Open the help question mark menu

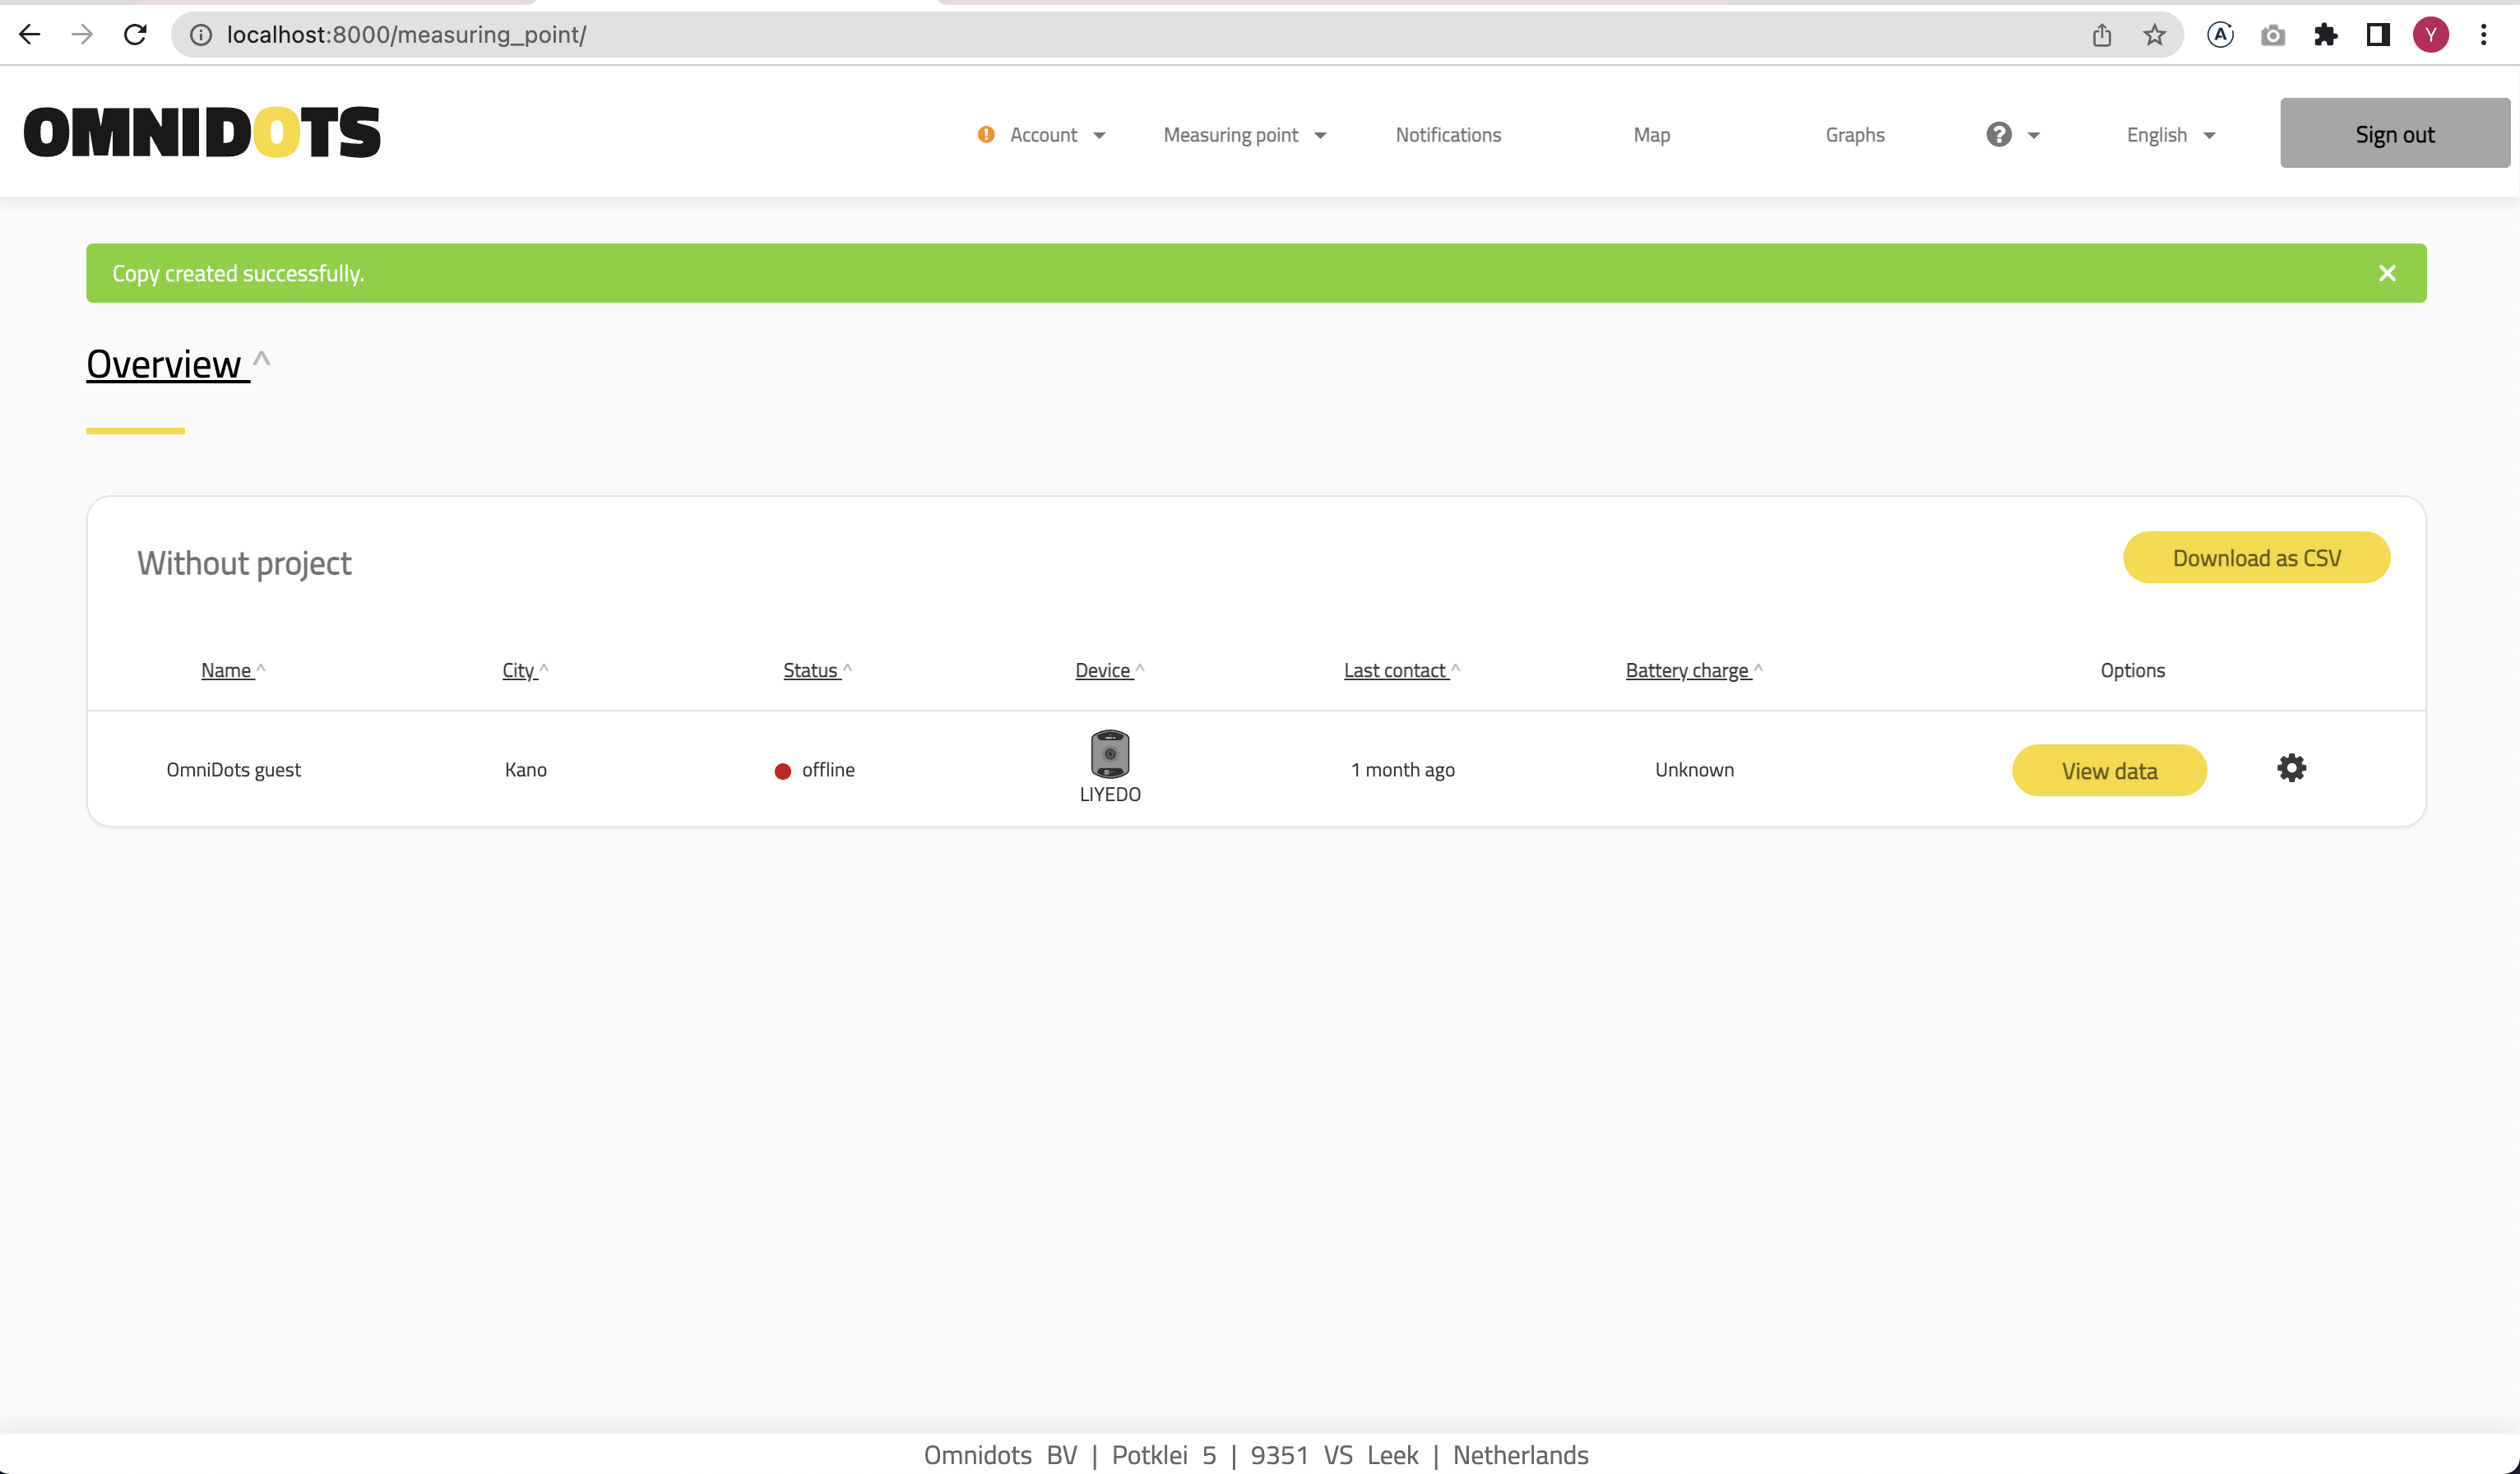click(2012, 134)
